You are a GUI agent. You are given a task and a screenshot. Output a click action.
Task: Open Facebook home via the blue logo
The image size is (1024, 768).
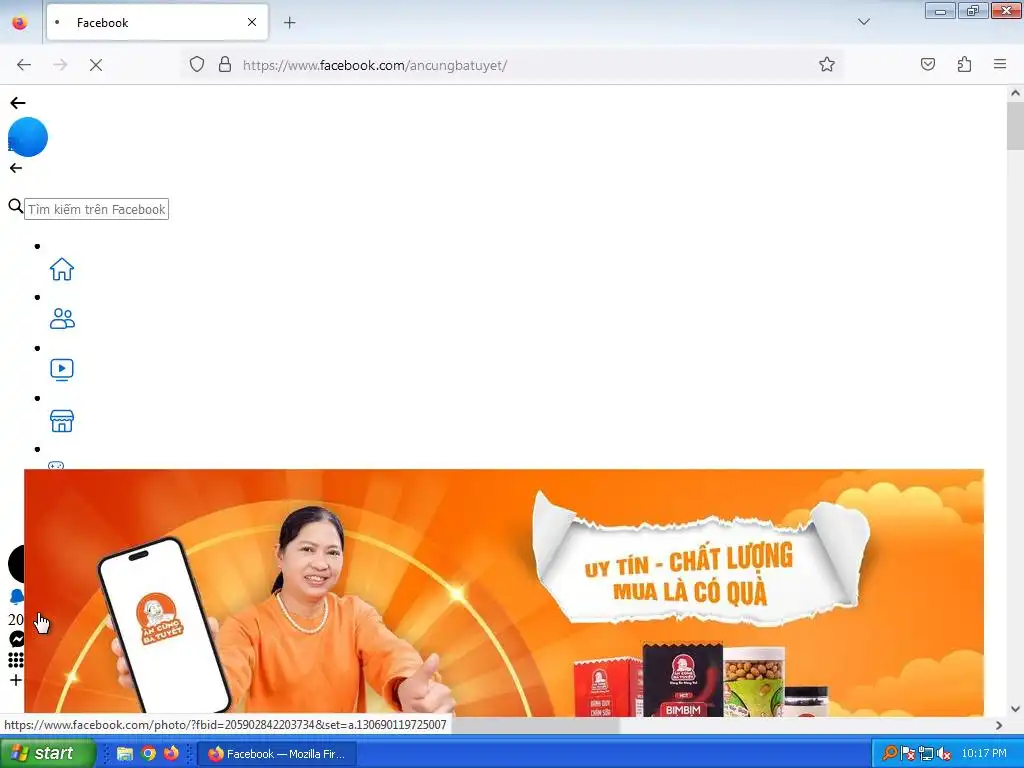click(x=28, y=137)
